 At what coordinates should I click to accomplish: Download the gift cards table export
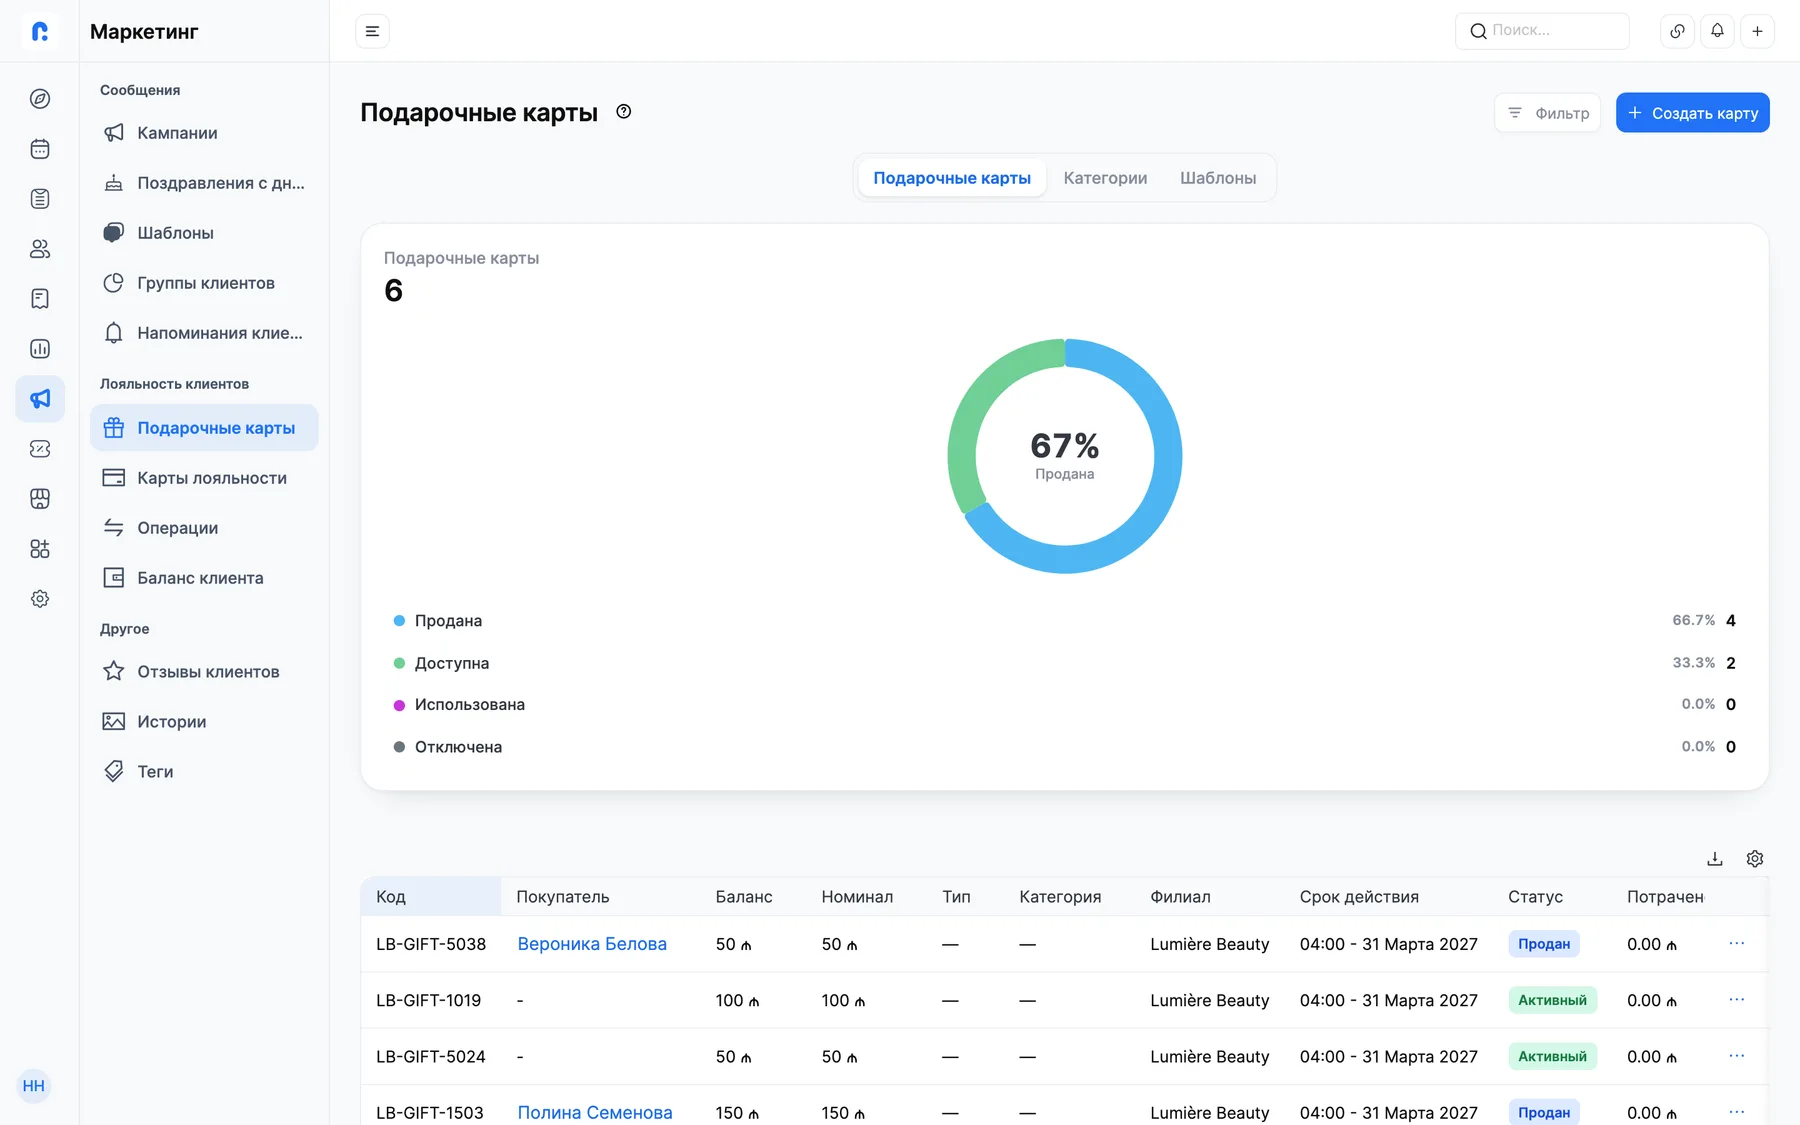pos(1715,859)
